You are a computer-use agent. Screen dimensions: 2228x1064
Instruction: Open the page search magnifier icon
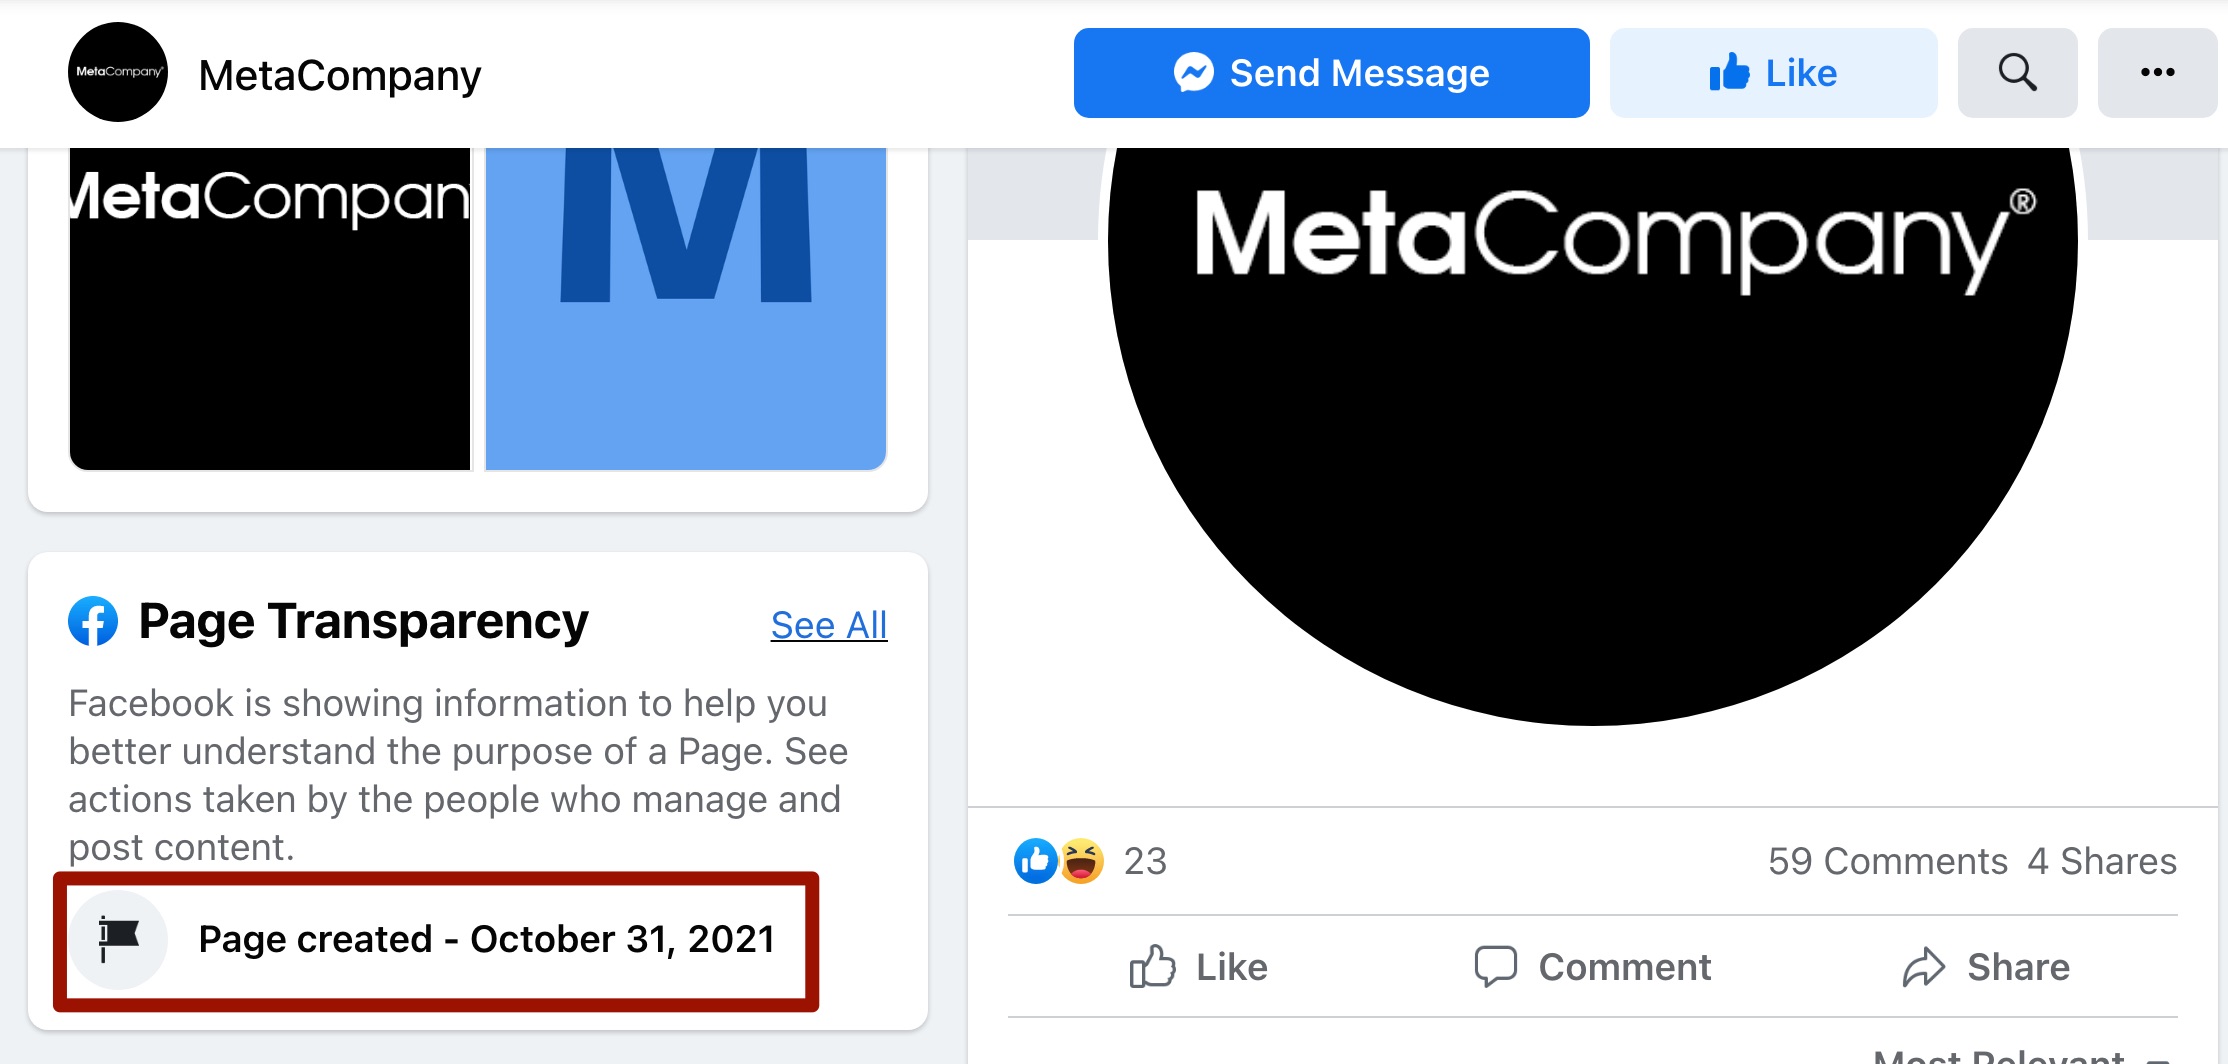click(2017, 73)
